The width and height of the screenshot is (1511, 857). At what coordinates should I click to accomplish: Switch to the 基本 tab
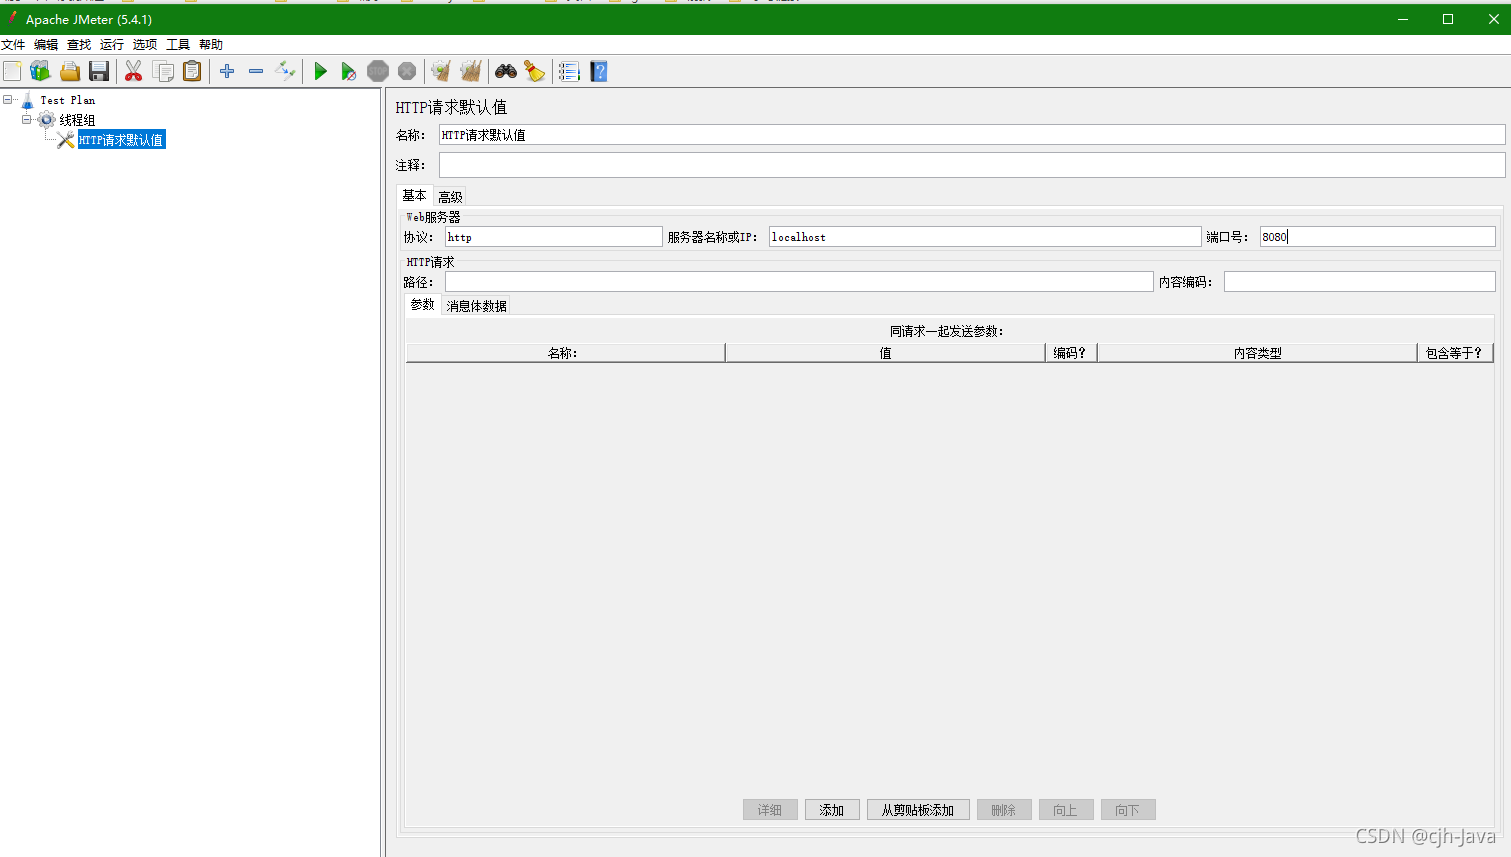[414, 196]
